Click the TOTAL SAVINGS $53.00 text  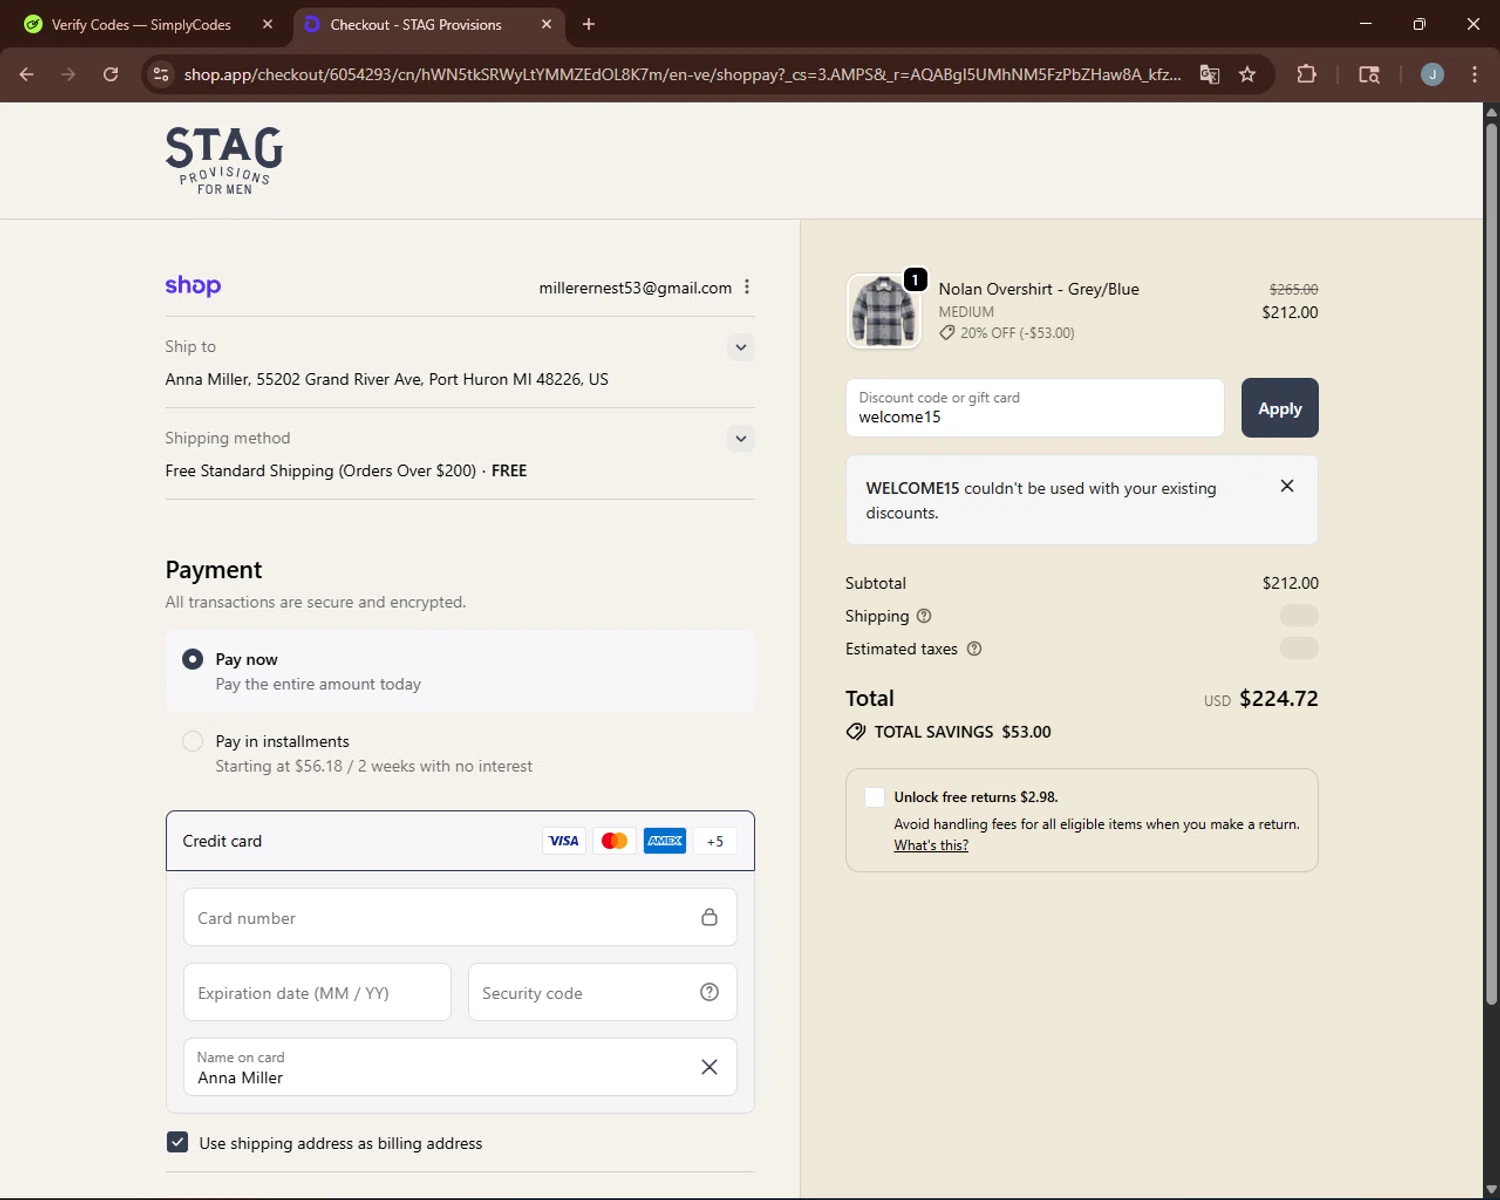click(963, 732)
